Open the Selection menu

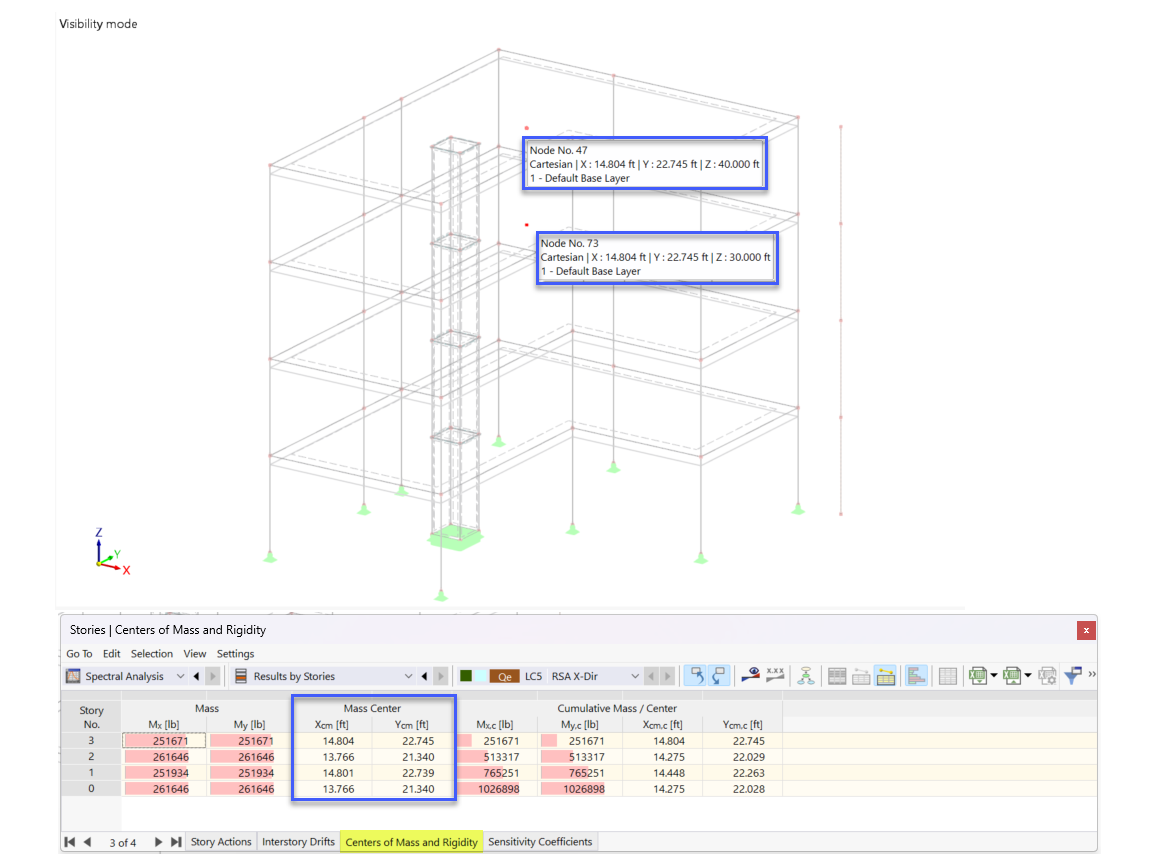[151, 654]
